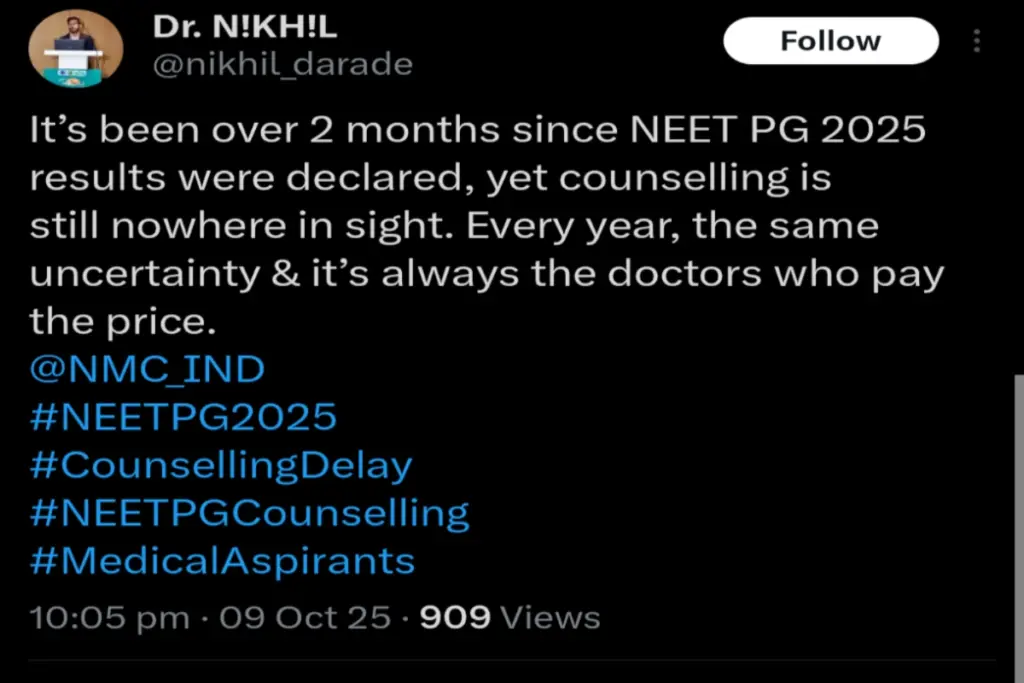Click the line "results were declared, yet counselling is"

tap(430, 179)
